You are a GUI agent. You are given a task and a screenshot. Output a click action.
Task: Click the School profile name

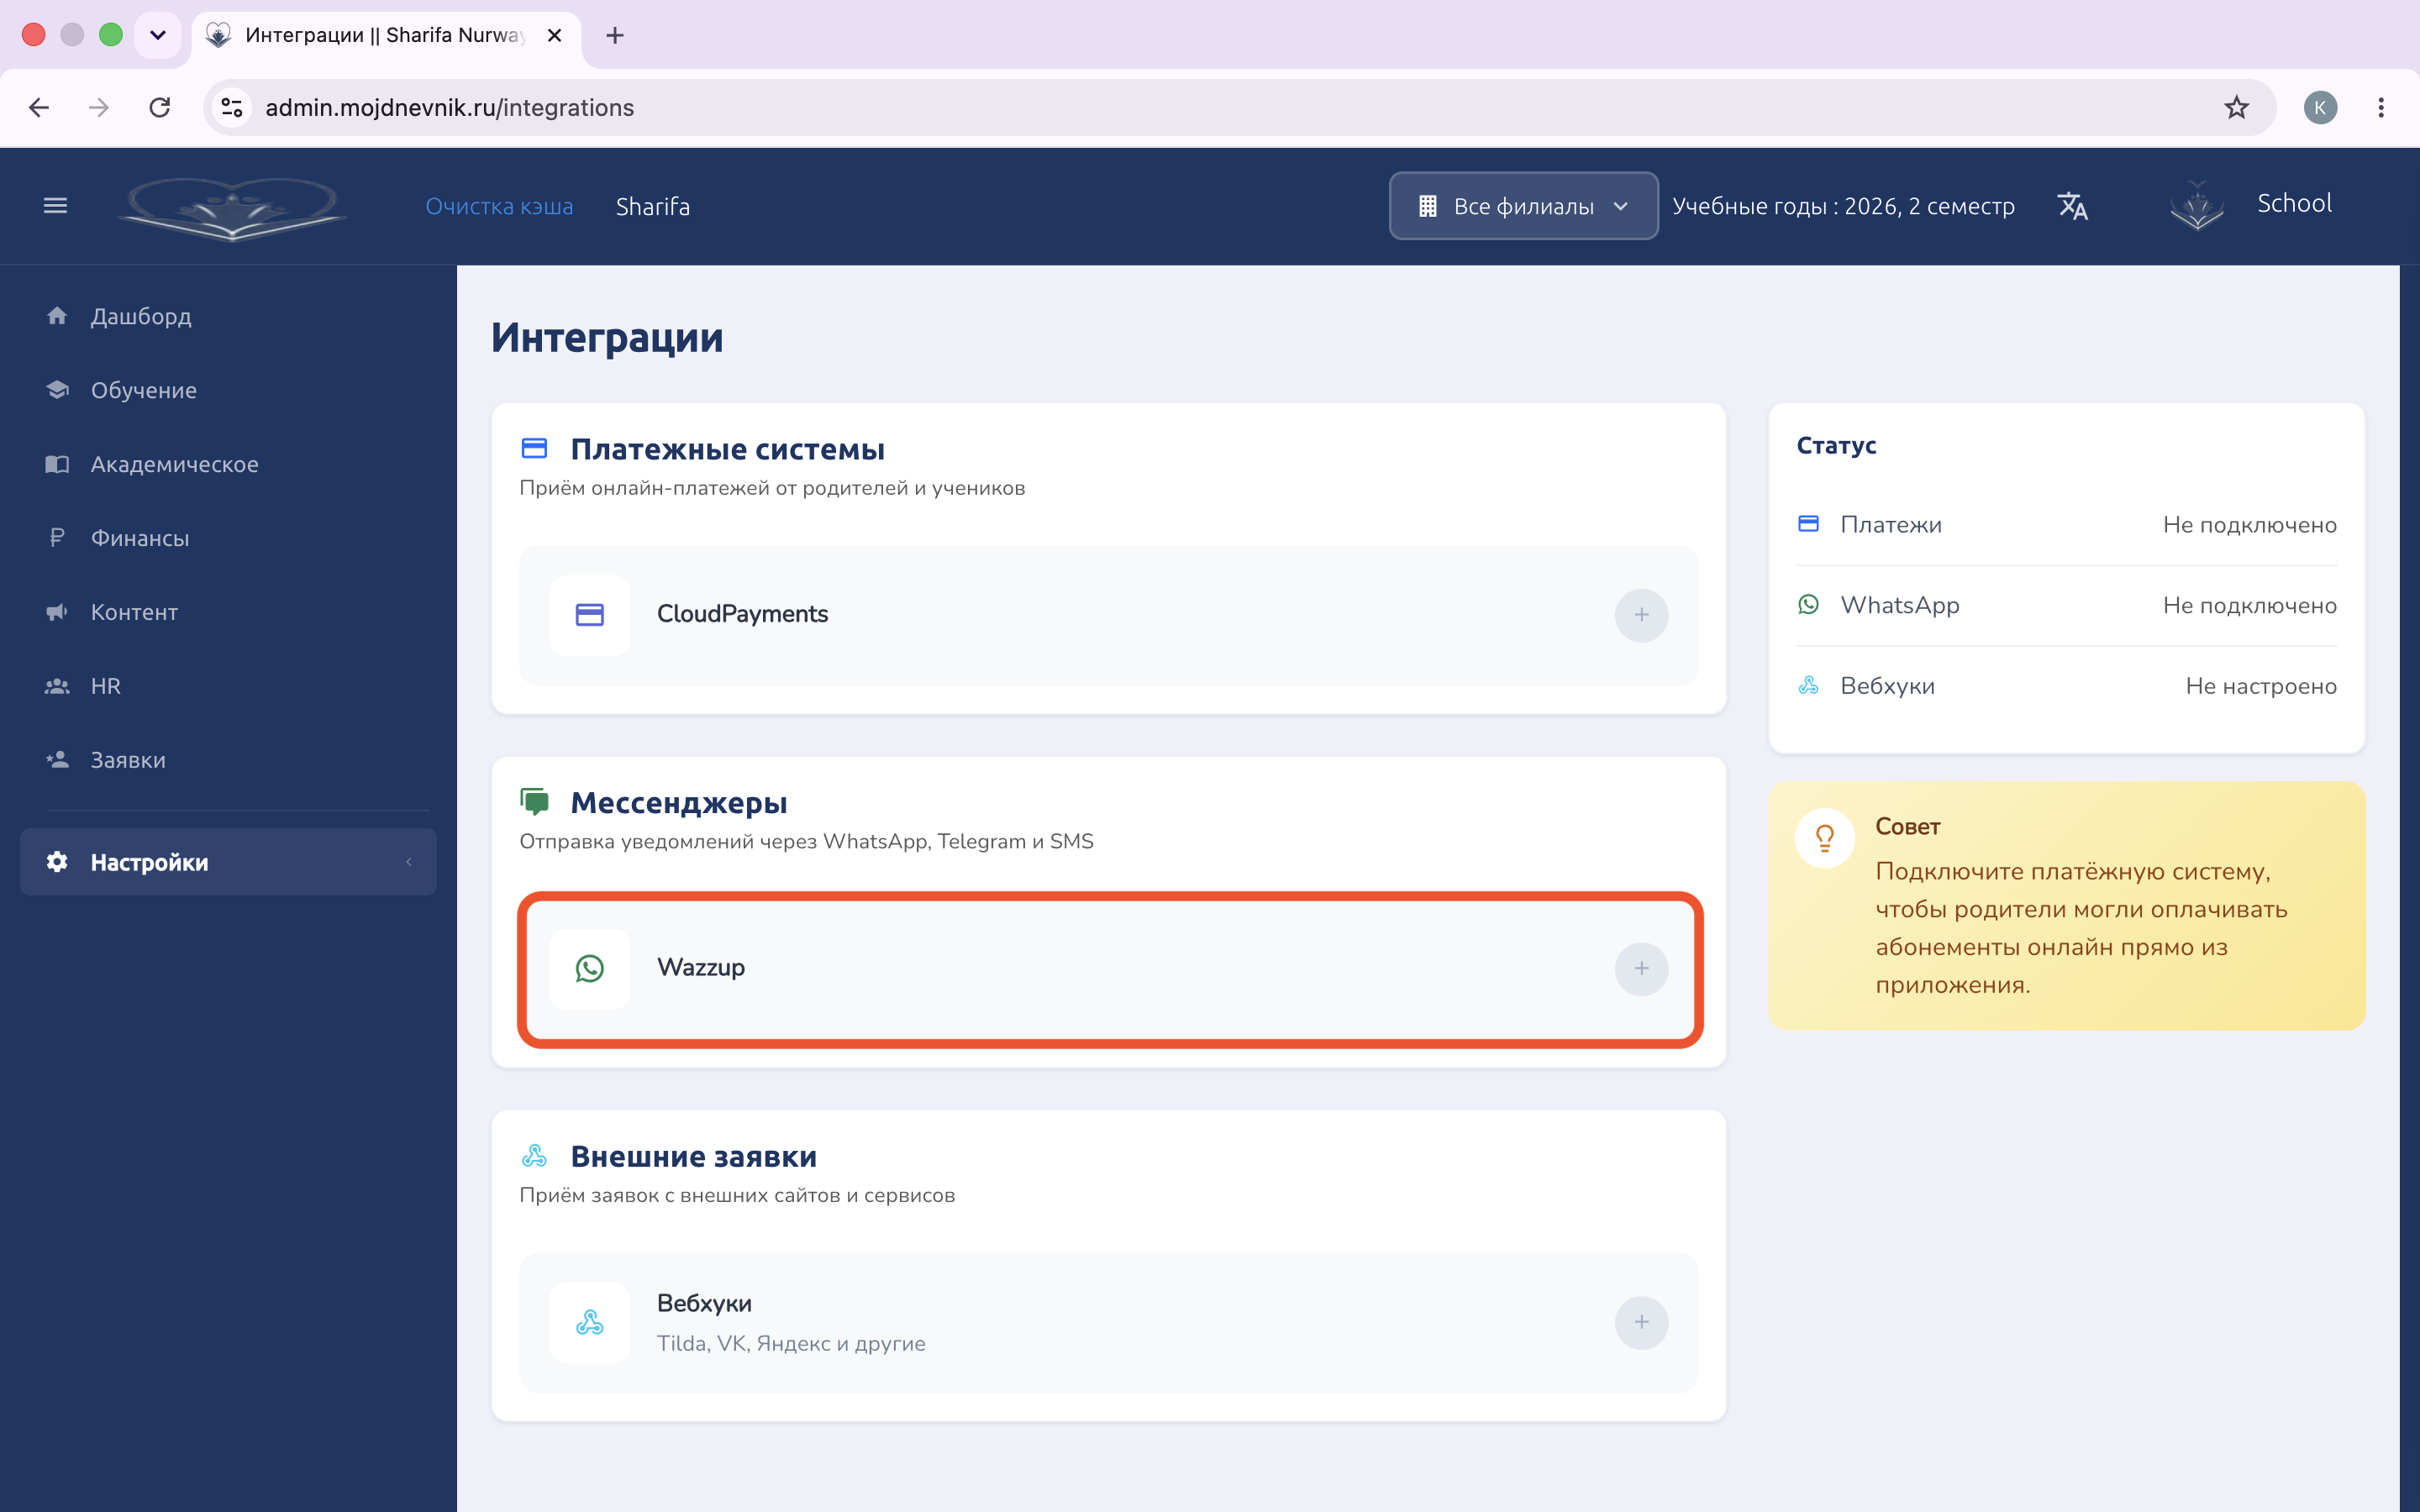pyautogui.click(x=2294, y=203)
